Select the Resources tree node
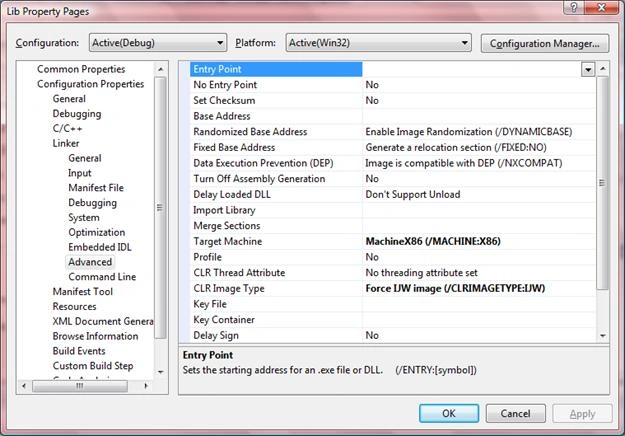This screenshot has height=436, width=625. coord(74,306)
